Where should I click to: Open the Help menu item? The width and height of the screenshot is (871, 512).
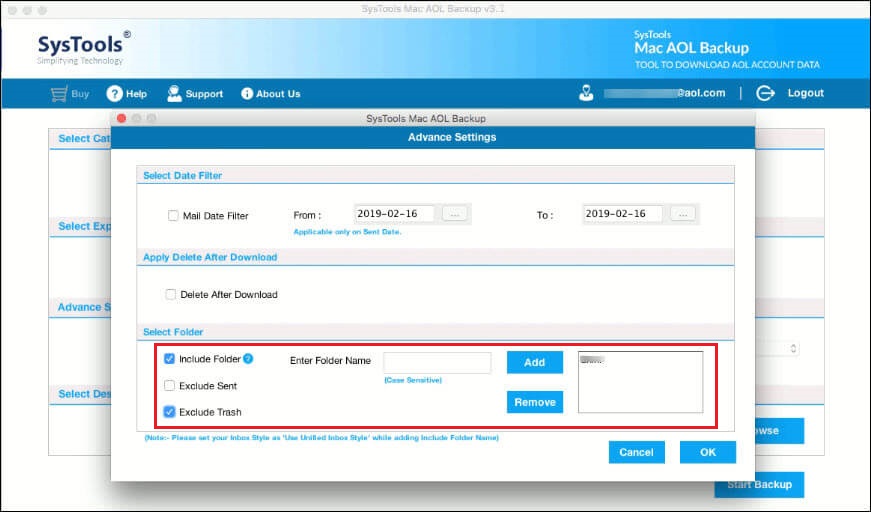tap(136, 94)
